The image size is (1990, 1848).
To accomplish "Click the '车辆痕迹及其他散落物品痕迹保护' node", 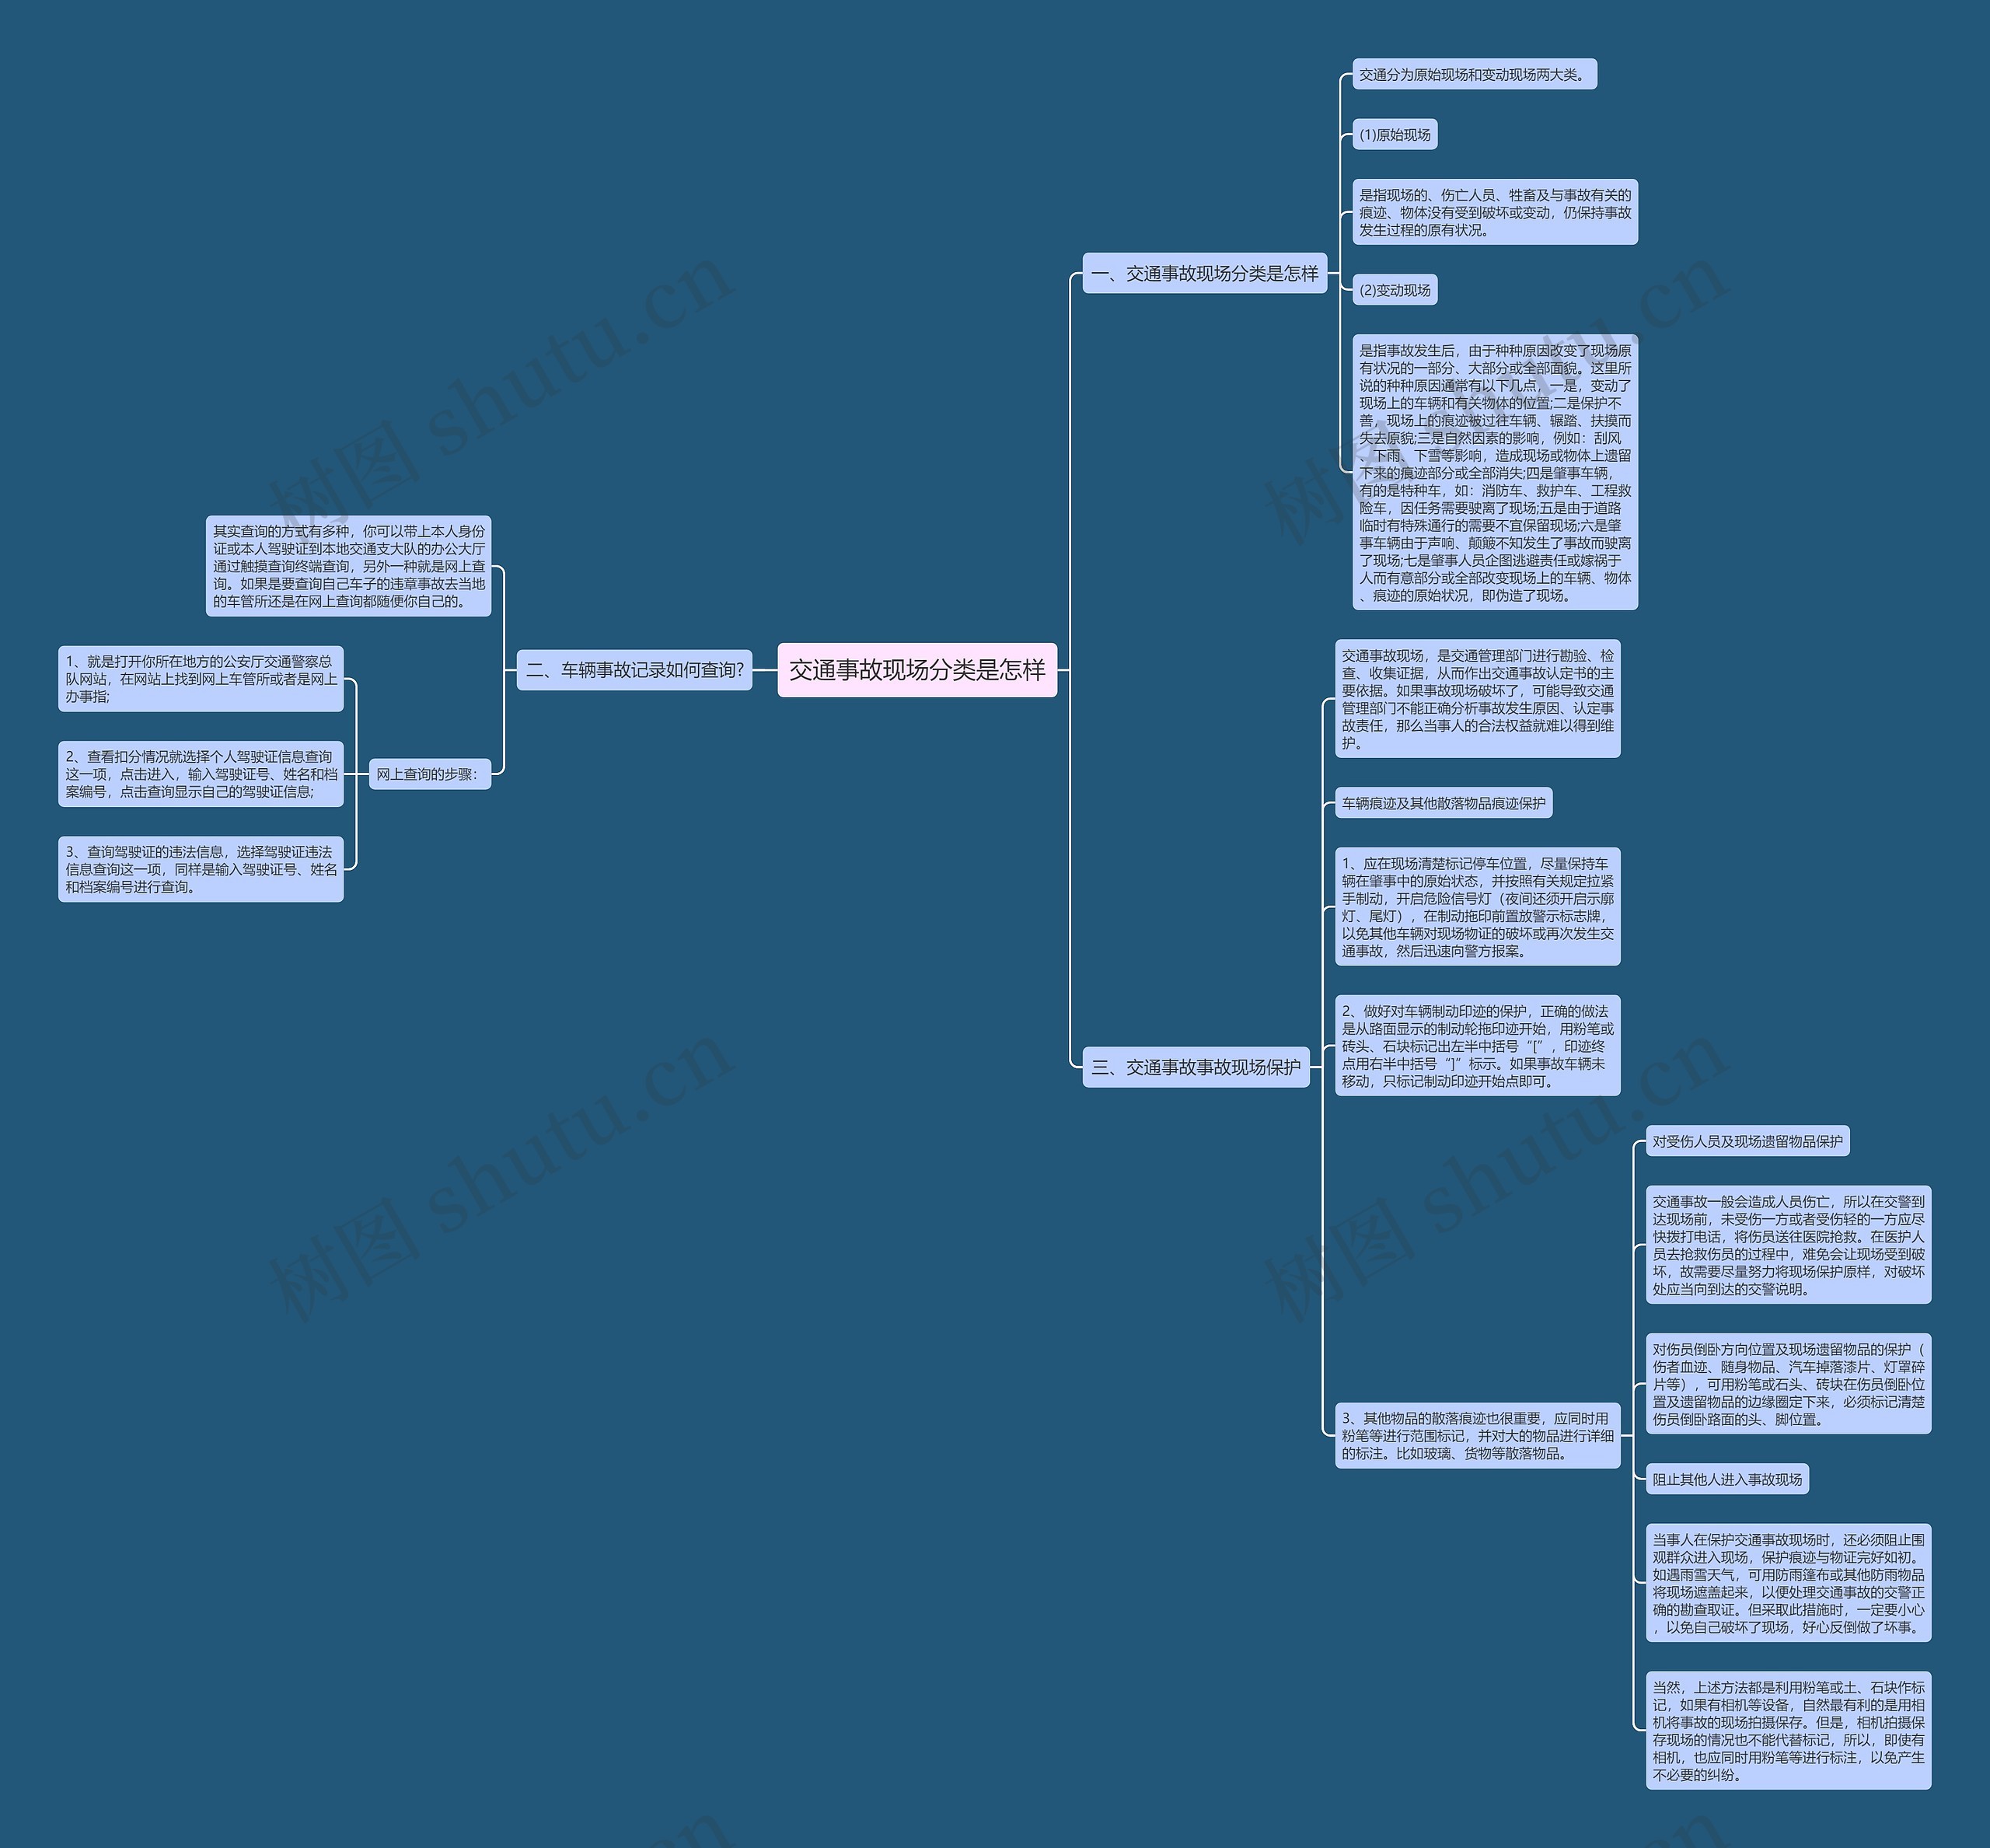I will click(x=1476, y=804).
